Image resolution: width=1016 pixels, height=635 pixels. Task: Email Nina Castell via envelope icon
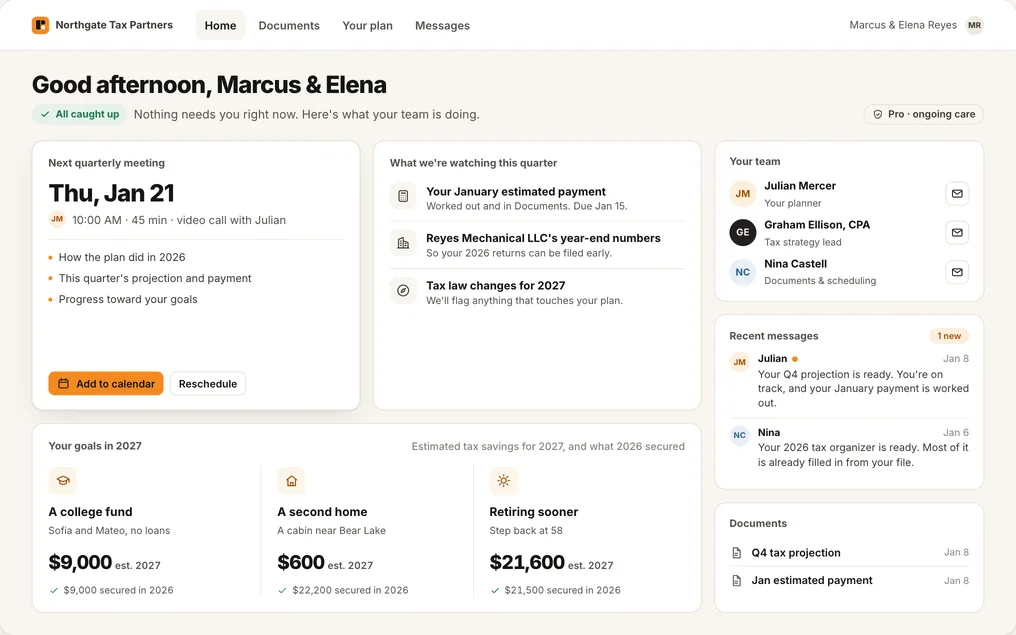click(956, 272)
